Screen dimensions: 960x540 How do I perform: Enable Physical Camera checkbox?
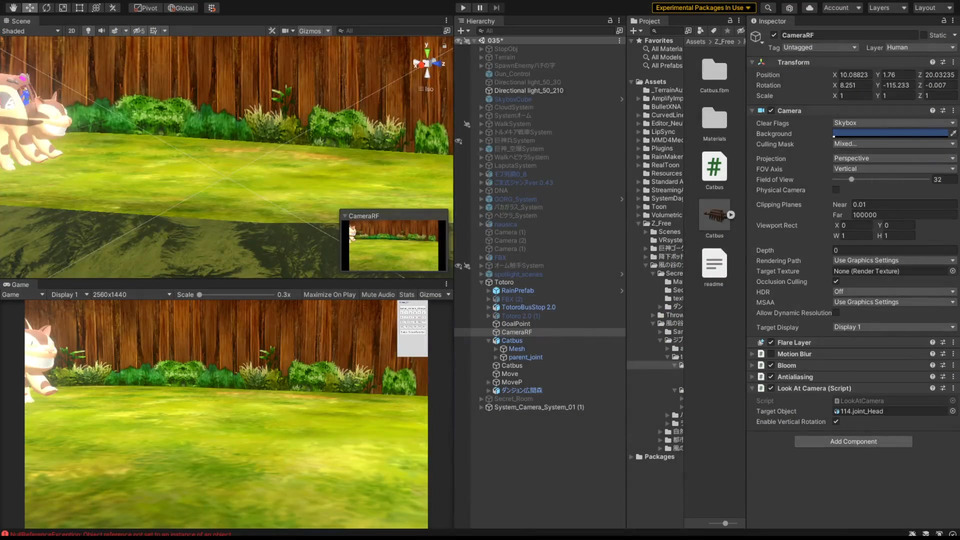(x=836, y=190)
